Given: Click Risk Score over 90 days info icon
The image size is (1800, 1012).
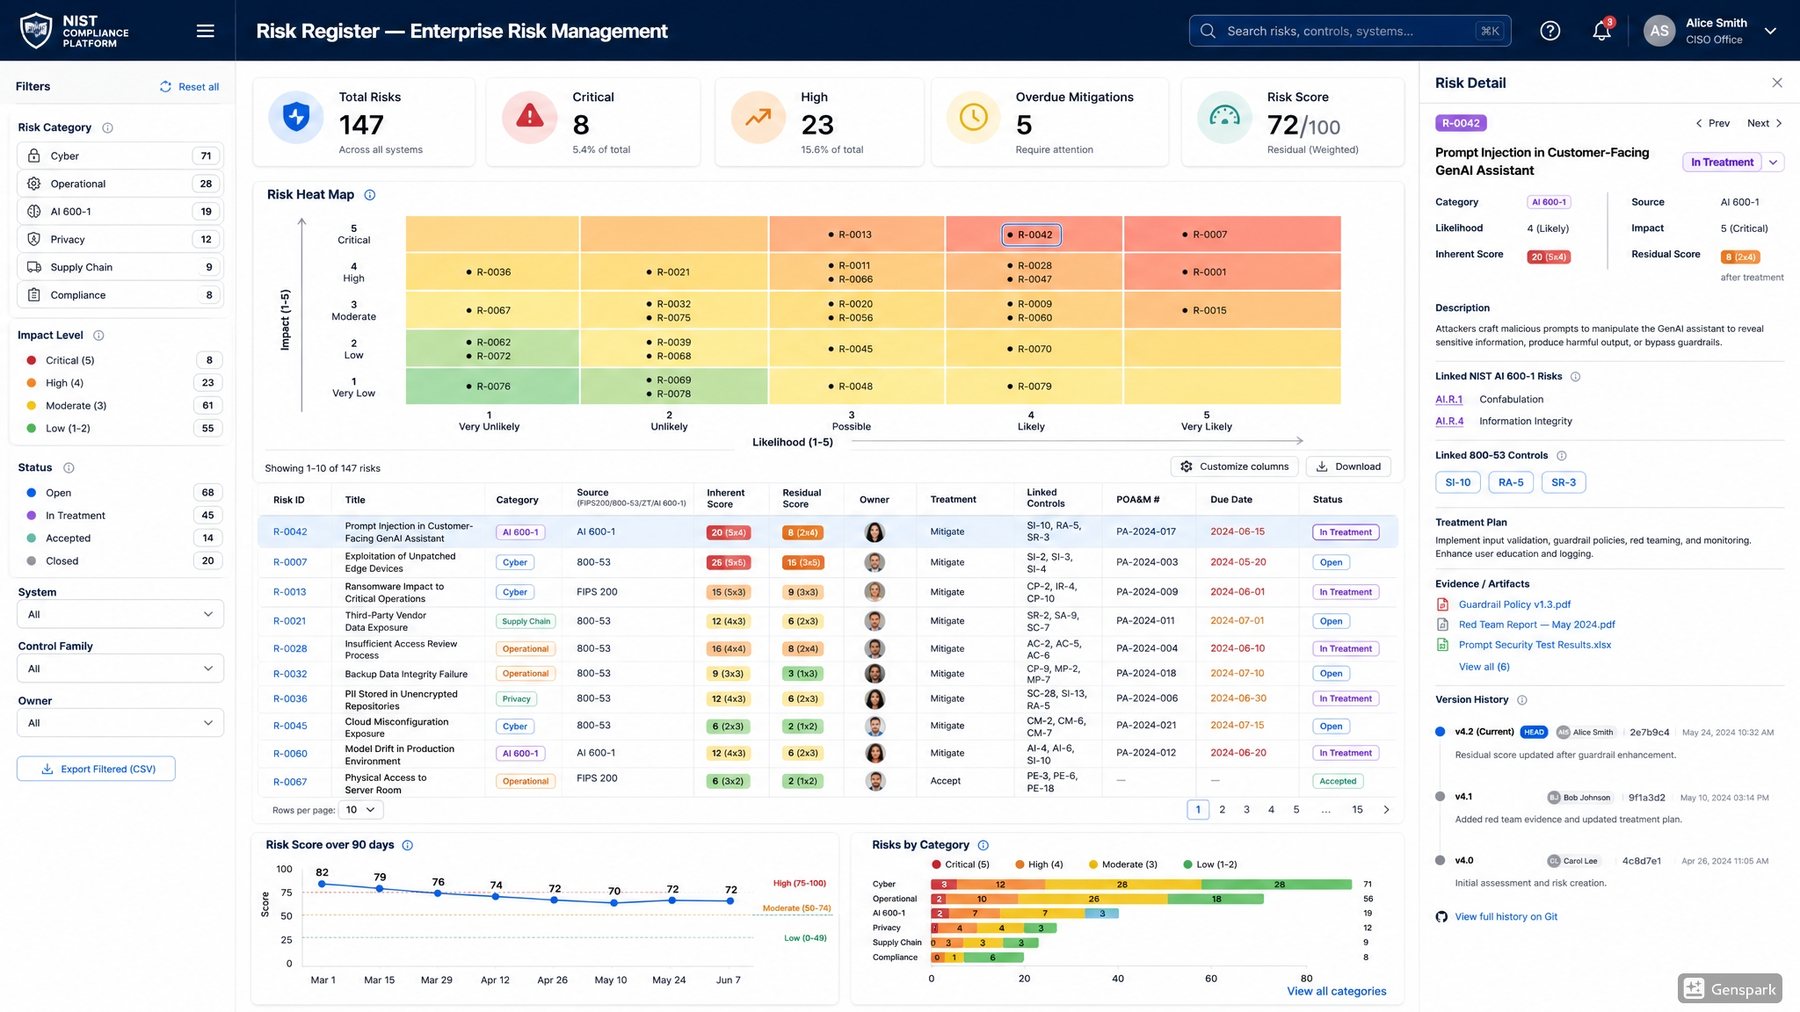Looking at the screenshot, I should click(x=408, y=846).
